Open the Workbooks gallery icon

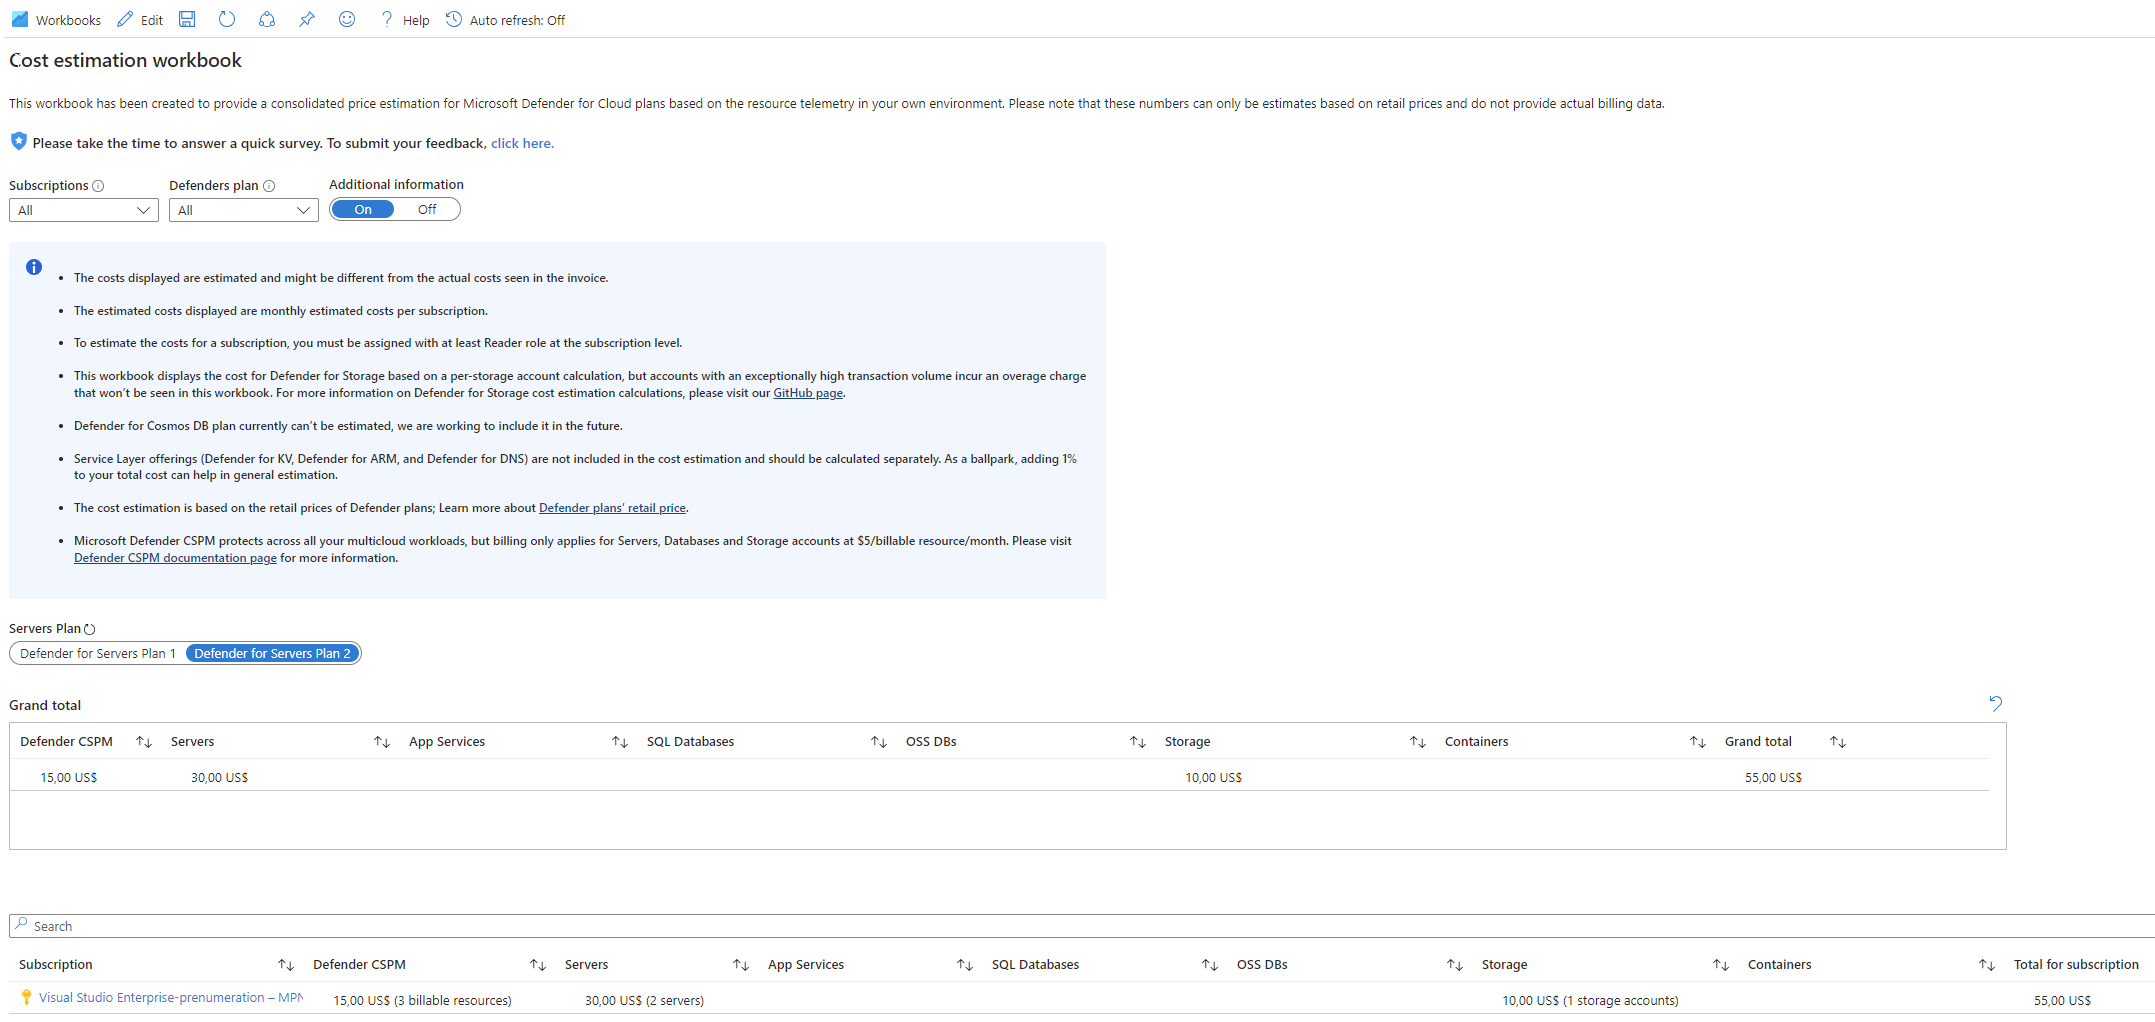pyautogui.click(x=20, y=19)
